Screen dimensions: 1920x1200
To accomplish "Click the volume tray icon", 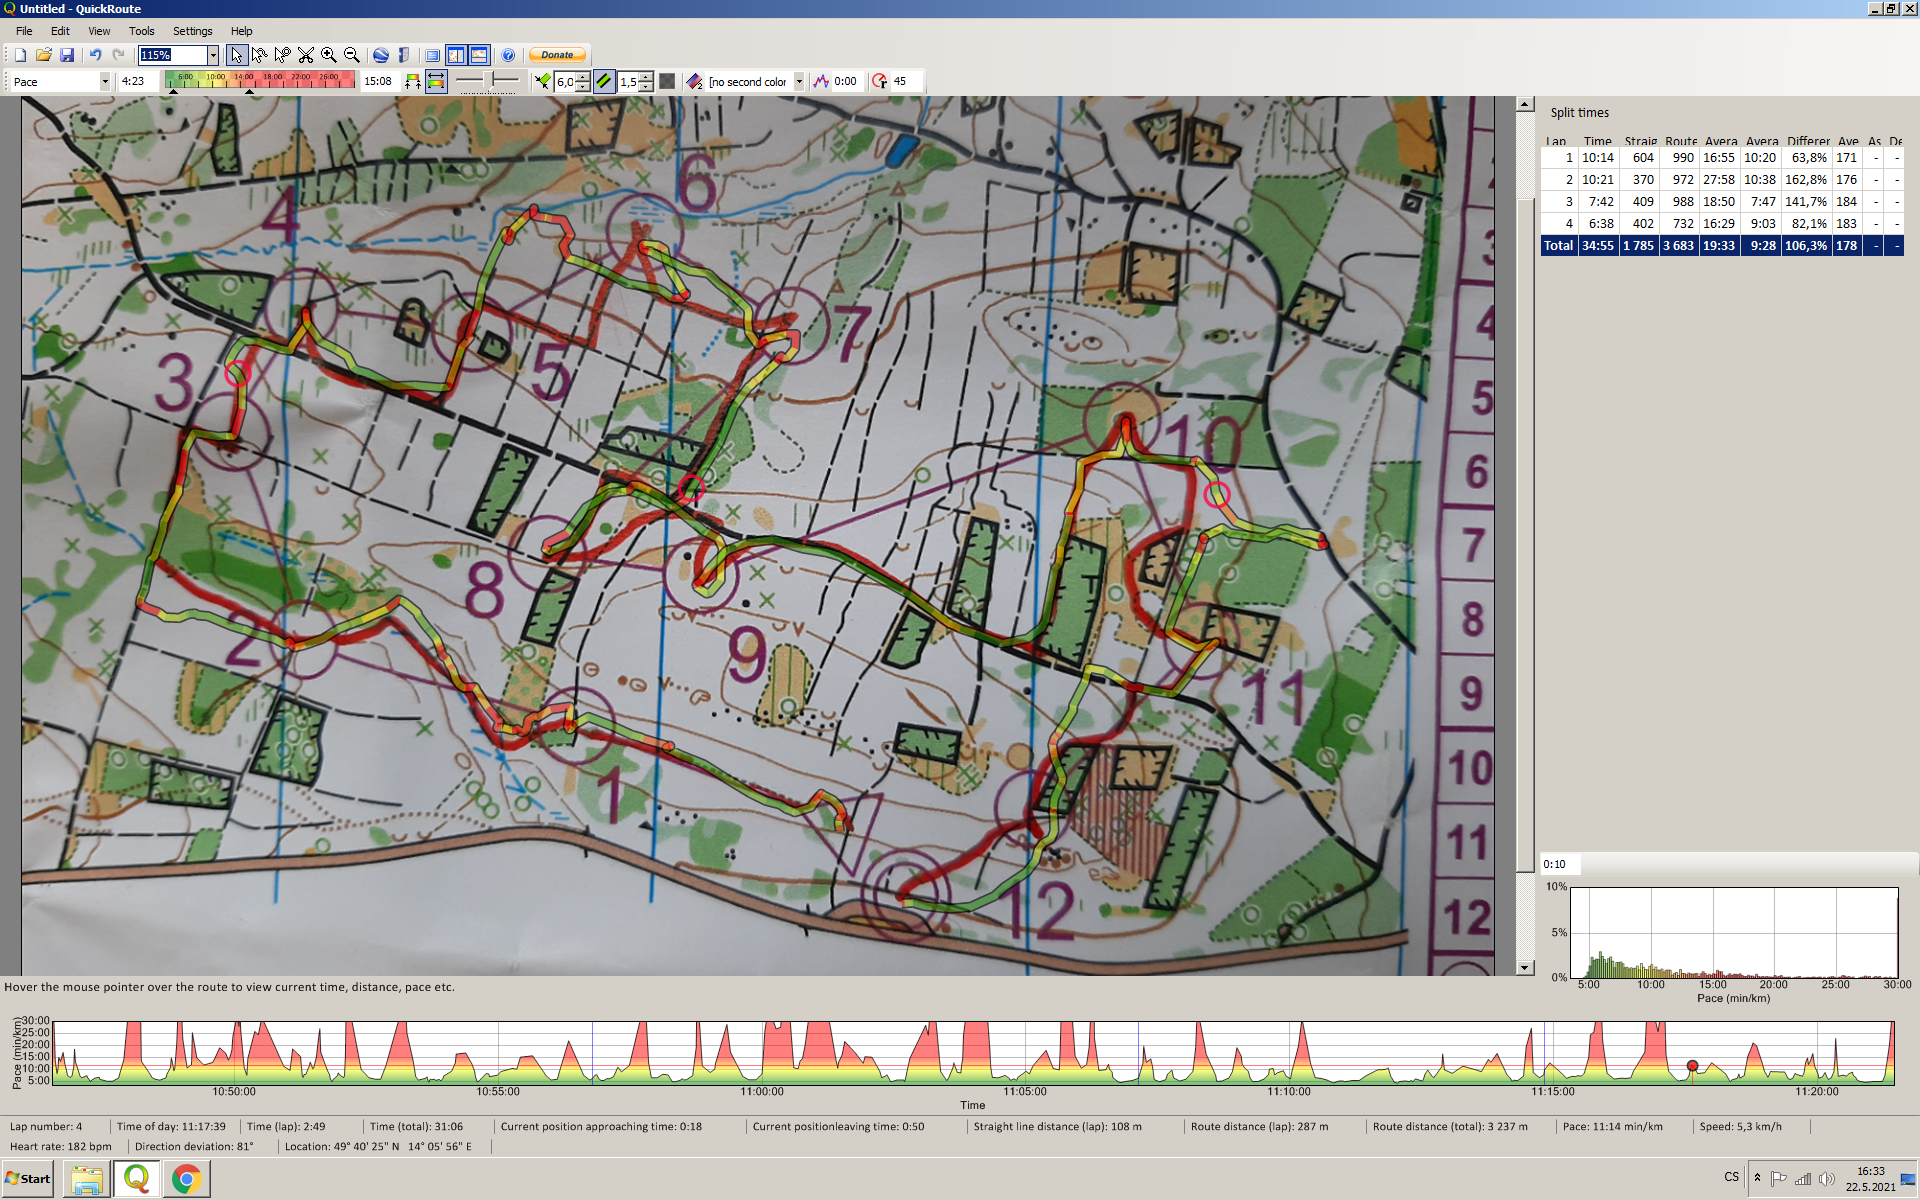I will pos(1826,1179).
